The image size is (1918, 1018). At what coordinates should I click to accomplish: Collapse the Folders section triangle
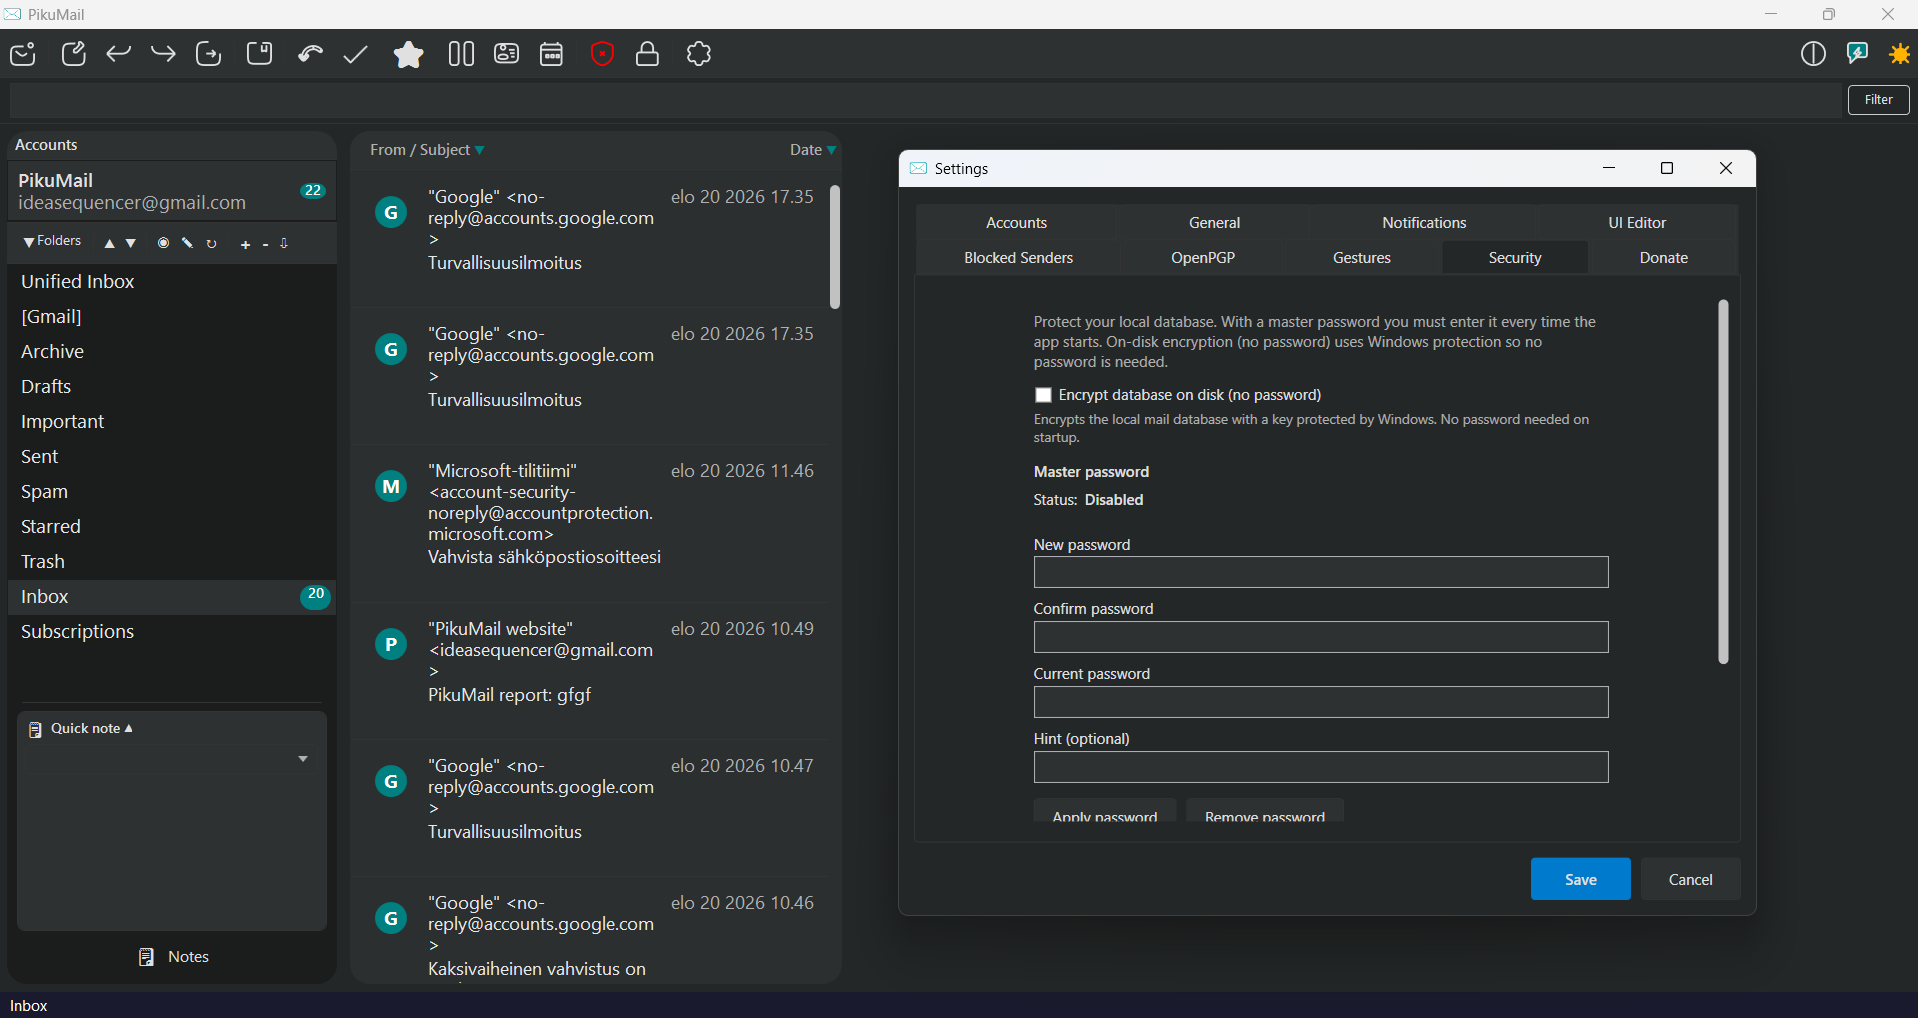(29, 242)
